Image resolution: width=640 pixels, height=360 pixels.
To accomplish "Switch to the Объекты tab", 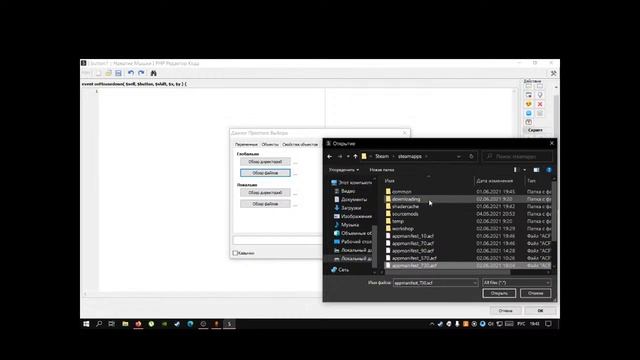I will coord(270,144).
